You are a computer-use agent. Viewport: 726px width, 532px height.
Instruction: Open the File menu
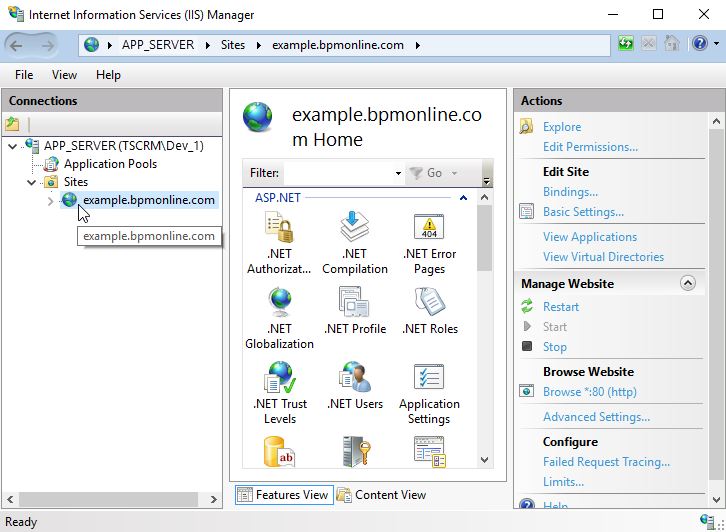pyautogui.click(x=24, y=75)
